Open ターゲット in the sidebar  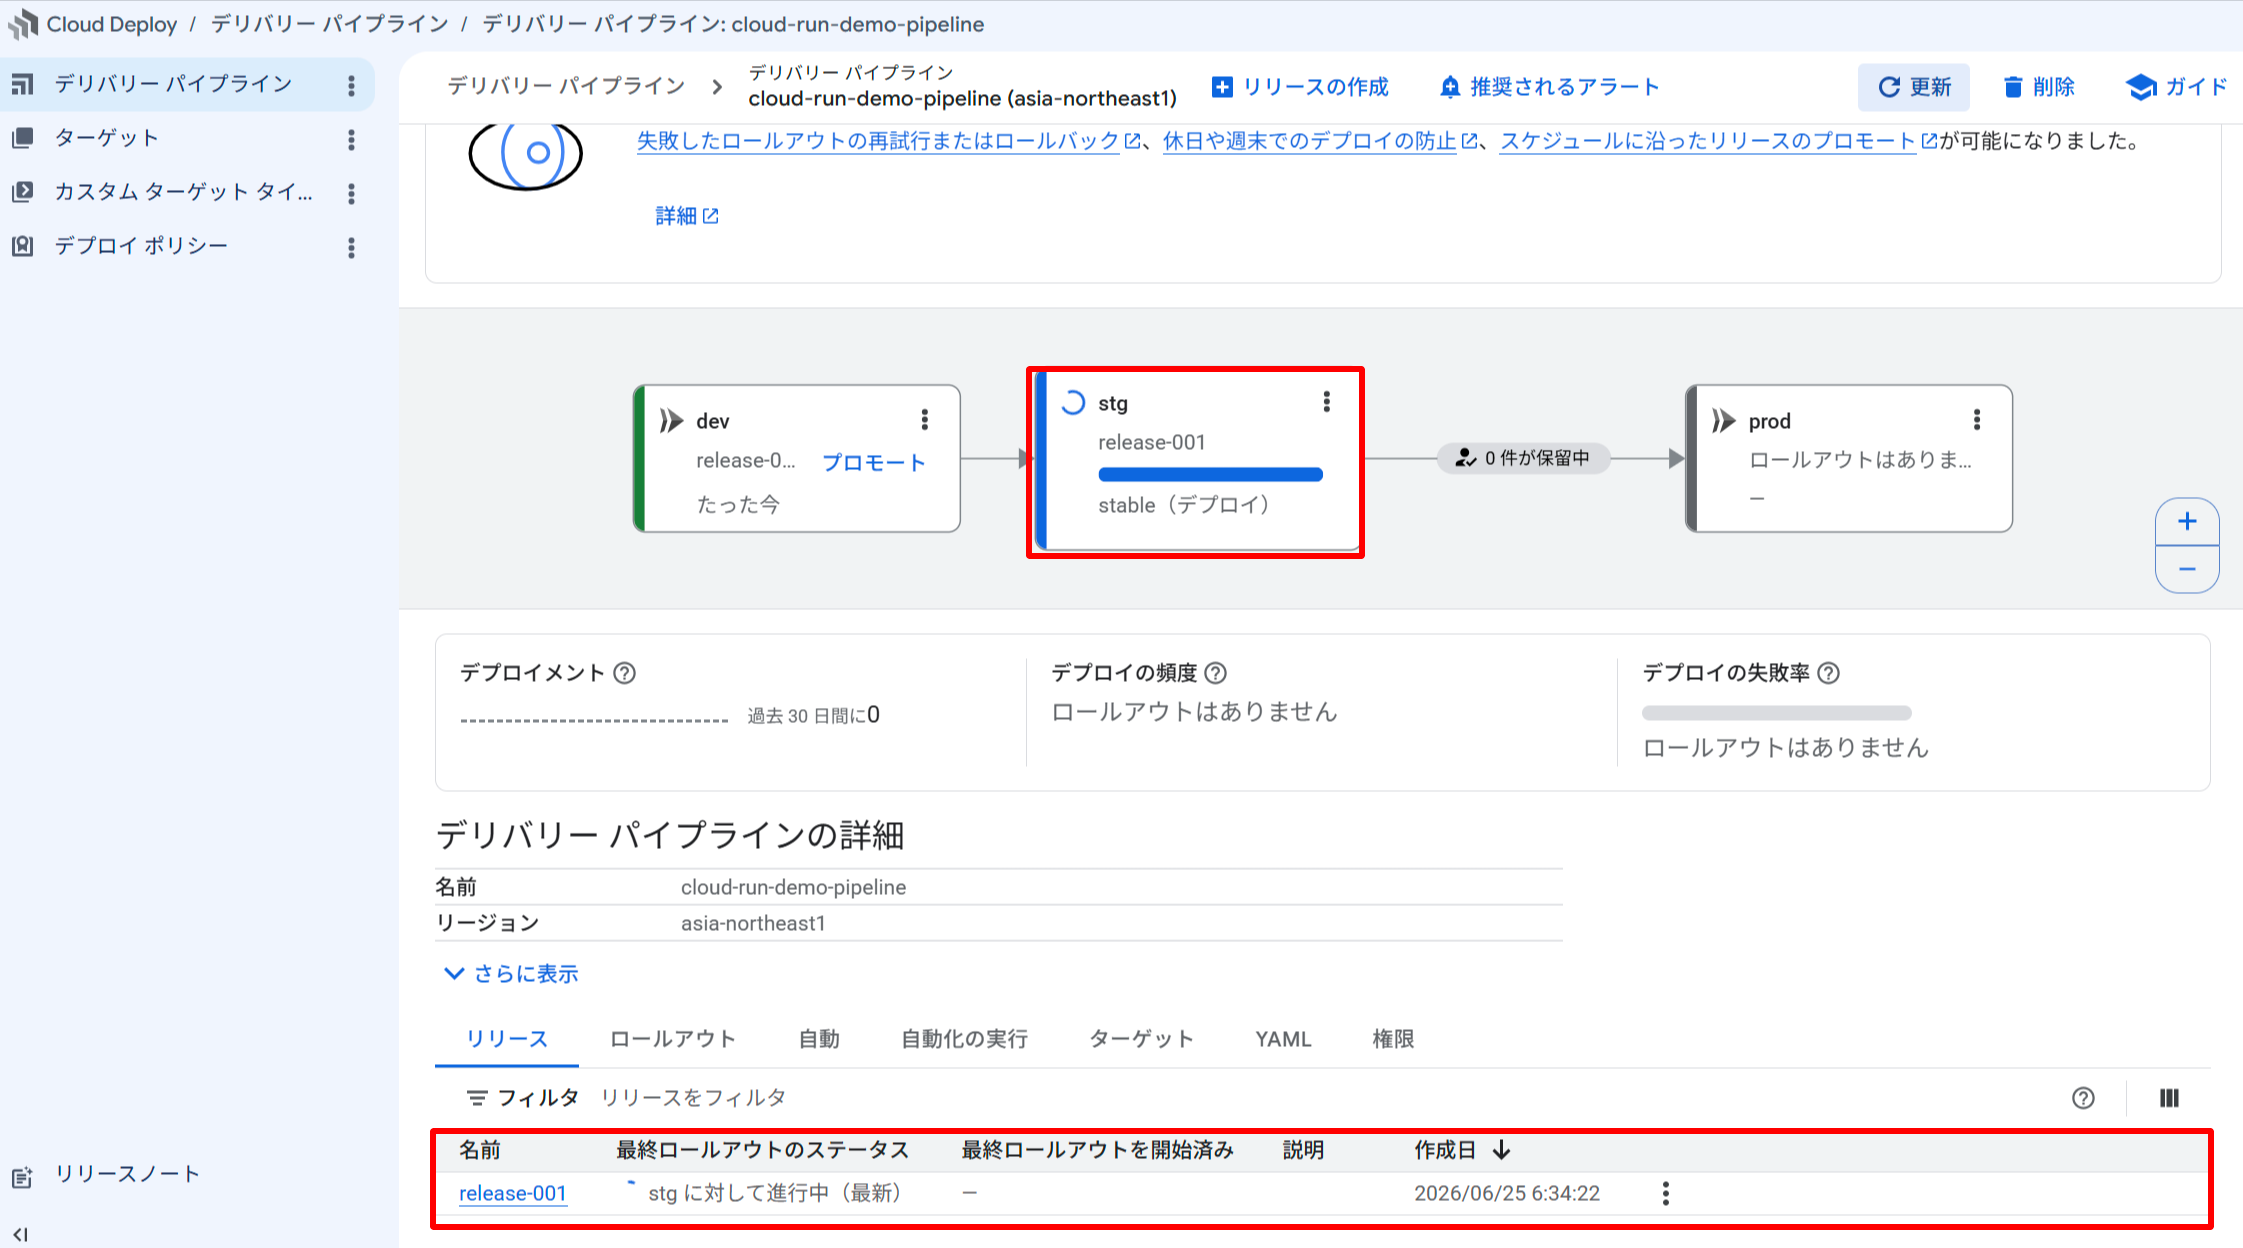click(x=106, y=138)
